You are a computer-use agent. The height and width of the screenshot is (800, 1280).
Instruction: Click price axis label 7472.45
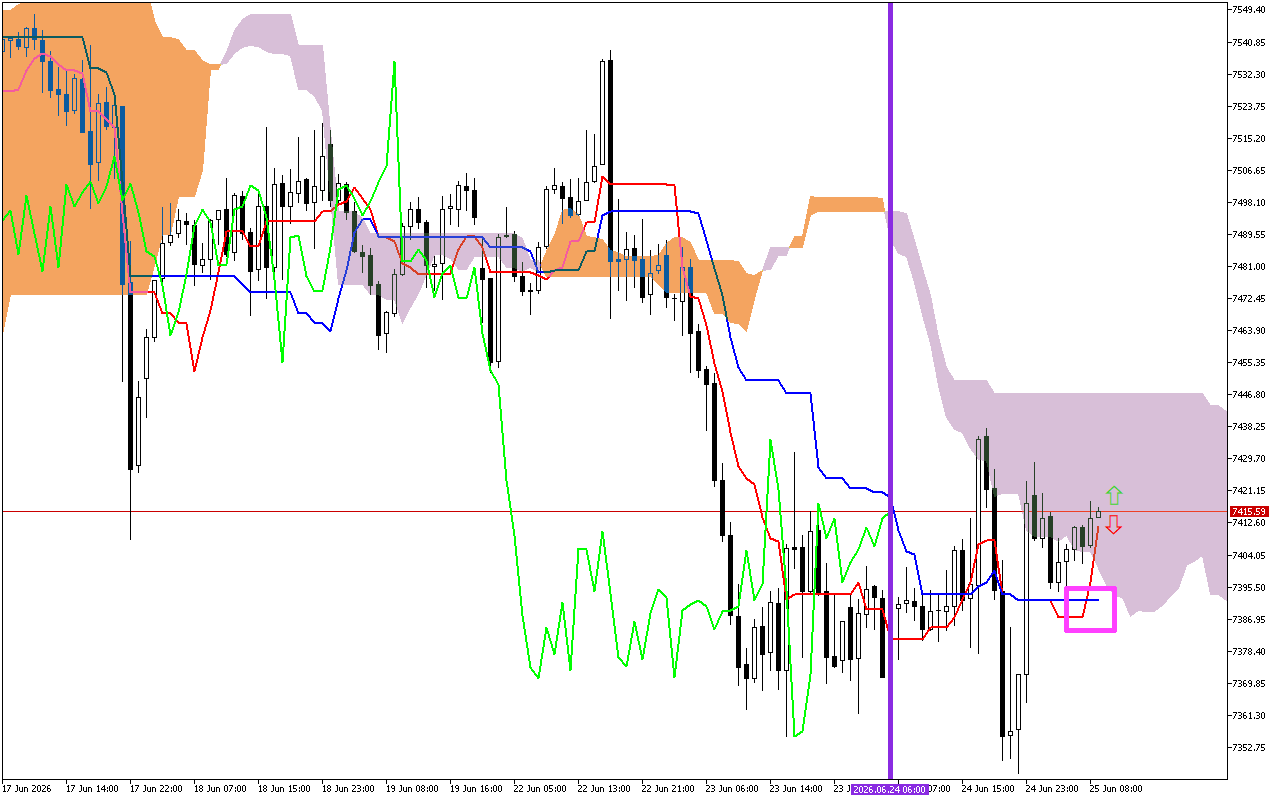[1250, 298]
